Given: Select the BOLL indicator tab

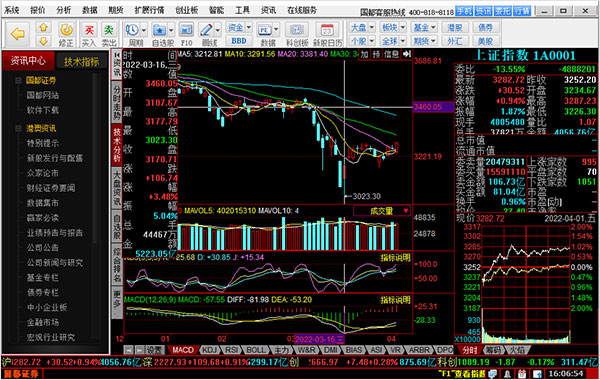Looking at the screenshot, I should (256, 350).
